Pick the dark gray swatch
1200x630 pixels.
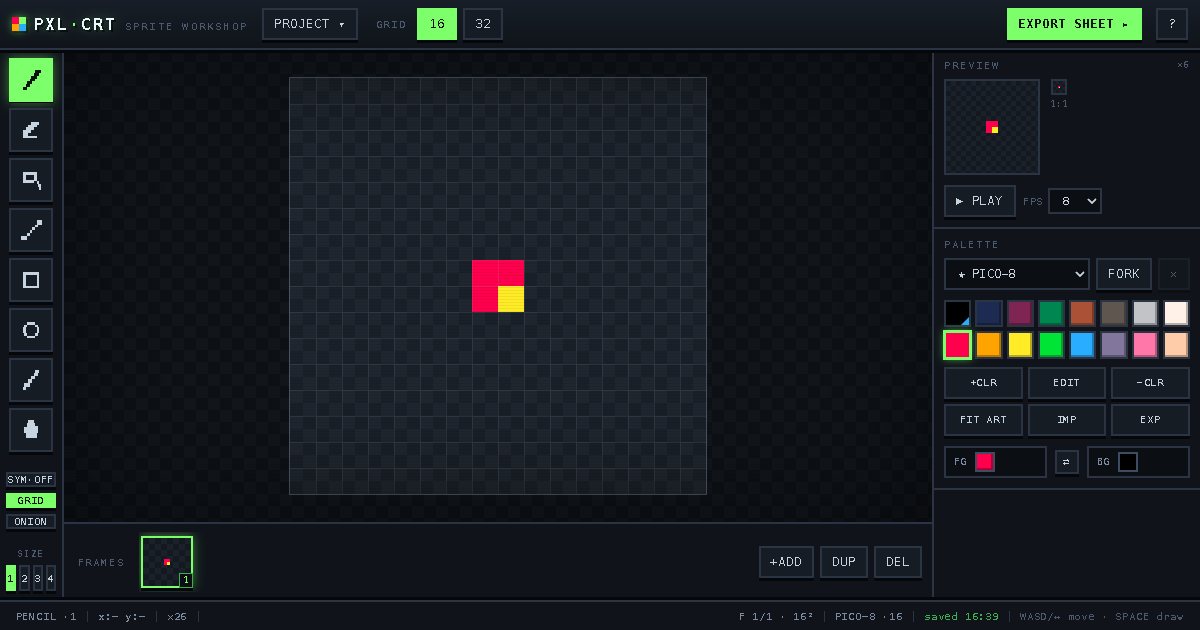[1113, 313]
